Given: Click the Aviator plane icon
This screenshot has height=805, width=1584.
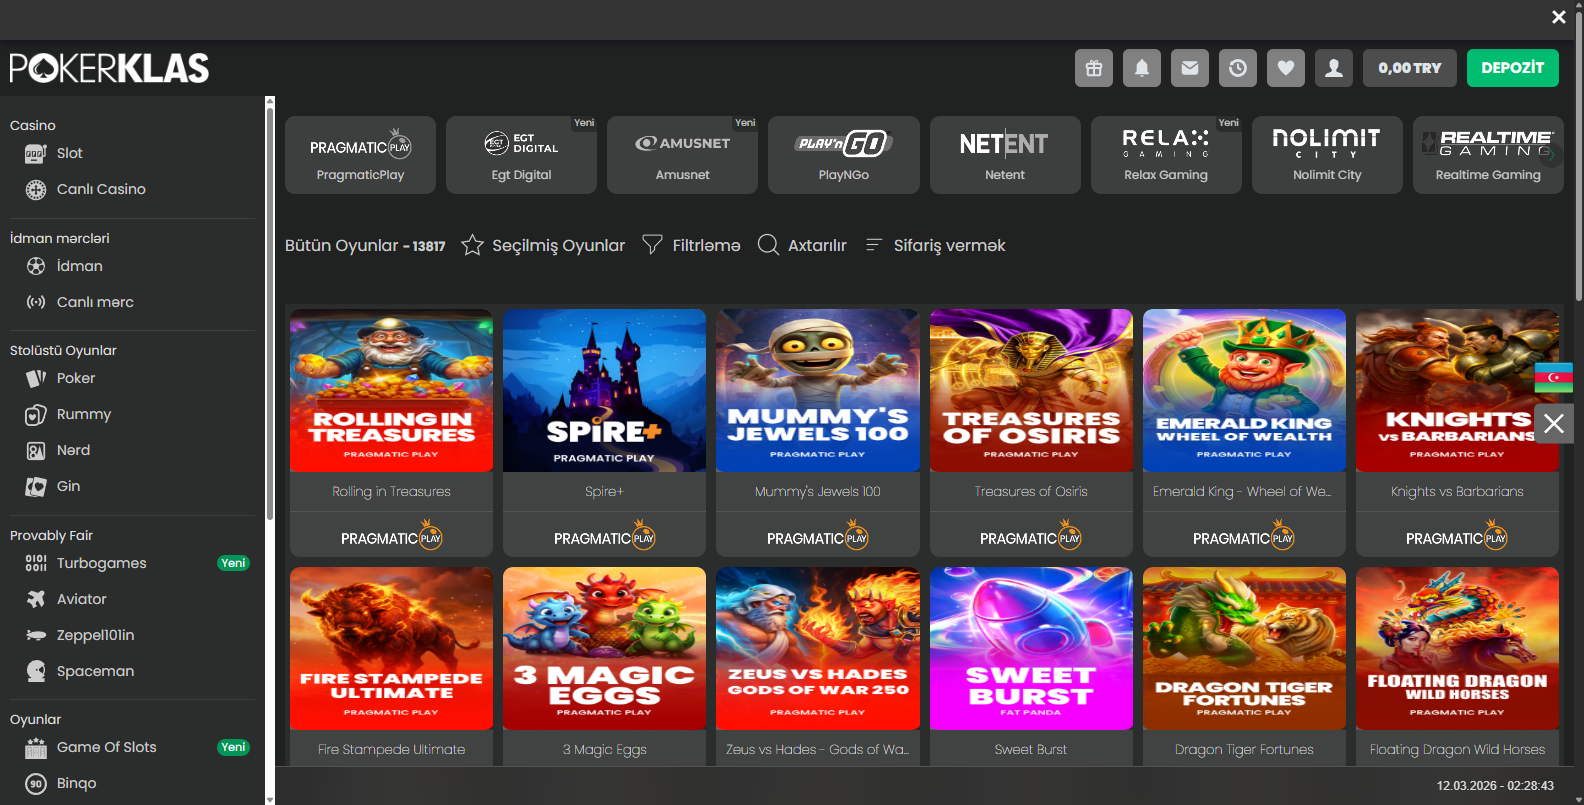Looking at the screenshot, I should 36,599.
